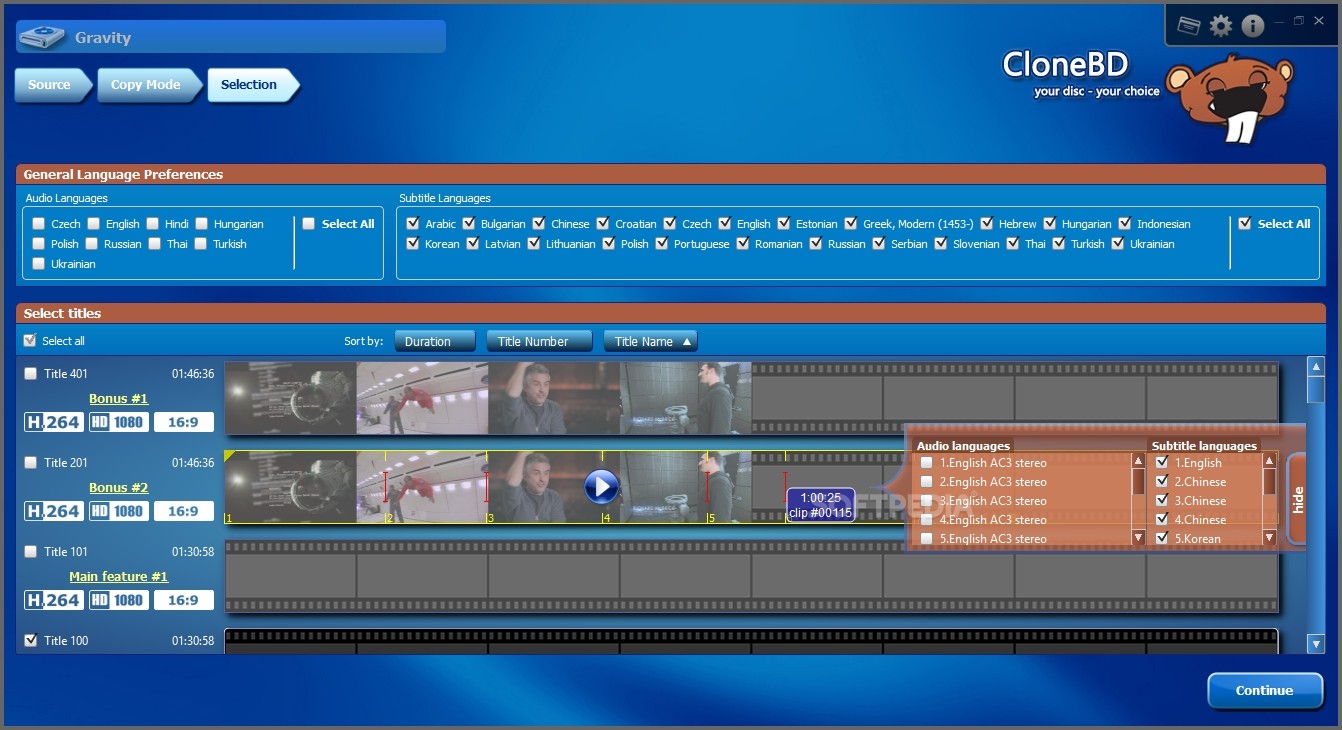Click the up arrow of the Audio languages list
The width and height of the screenshot is (1342, 730).
pos(1138,461)
